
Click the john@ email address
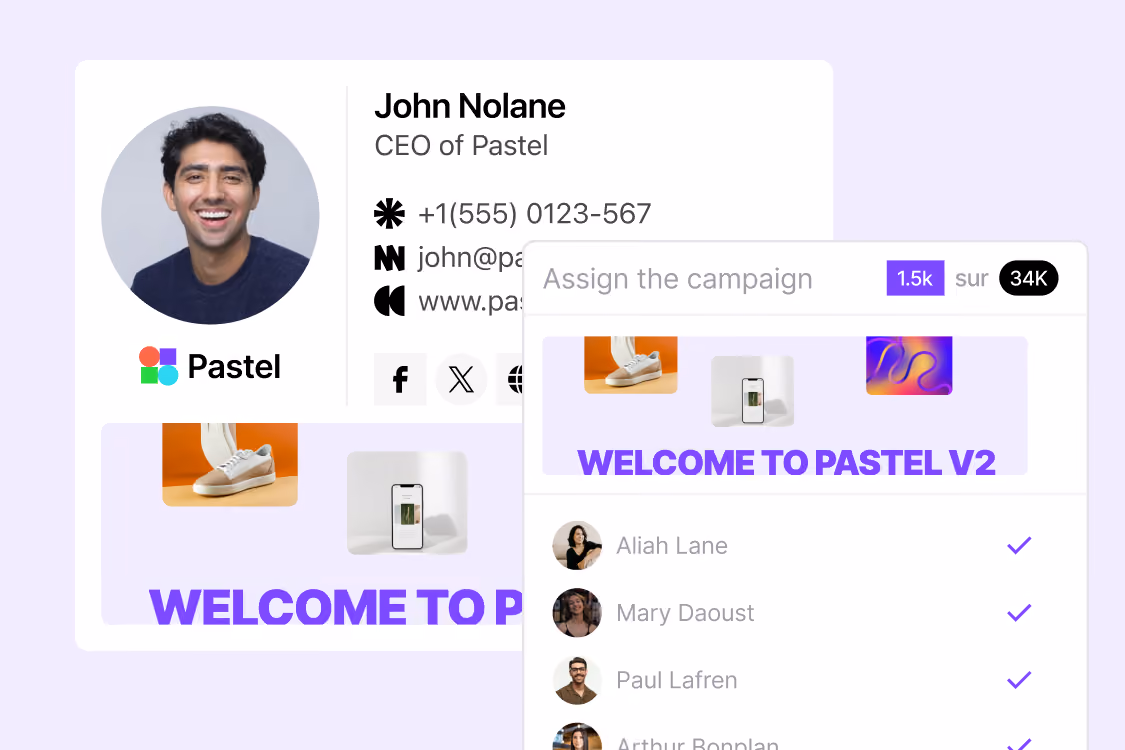pyautogui.click(x=471, y=258)
